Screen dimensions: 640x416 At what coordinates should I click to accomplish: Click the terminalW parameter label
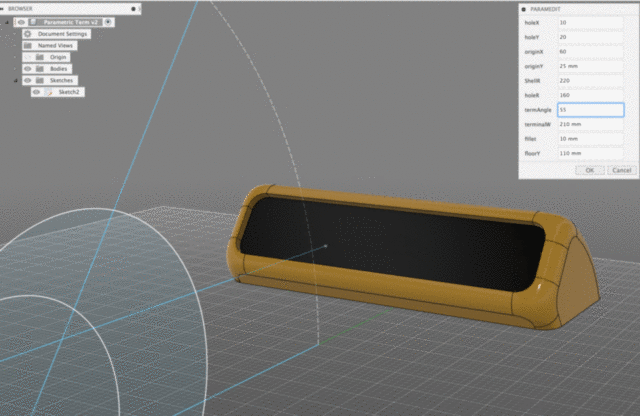click(x=538, y=124)
